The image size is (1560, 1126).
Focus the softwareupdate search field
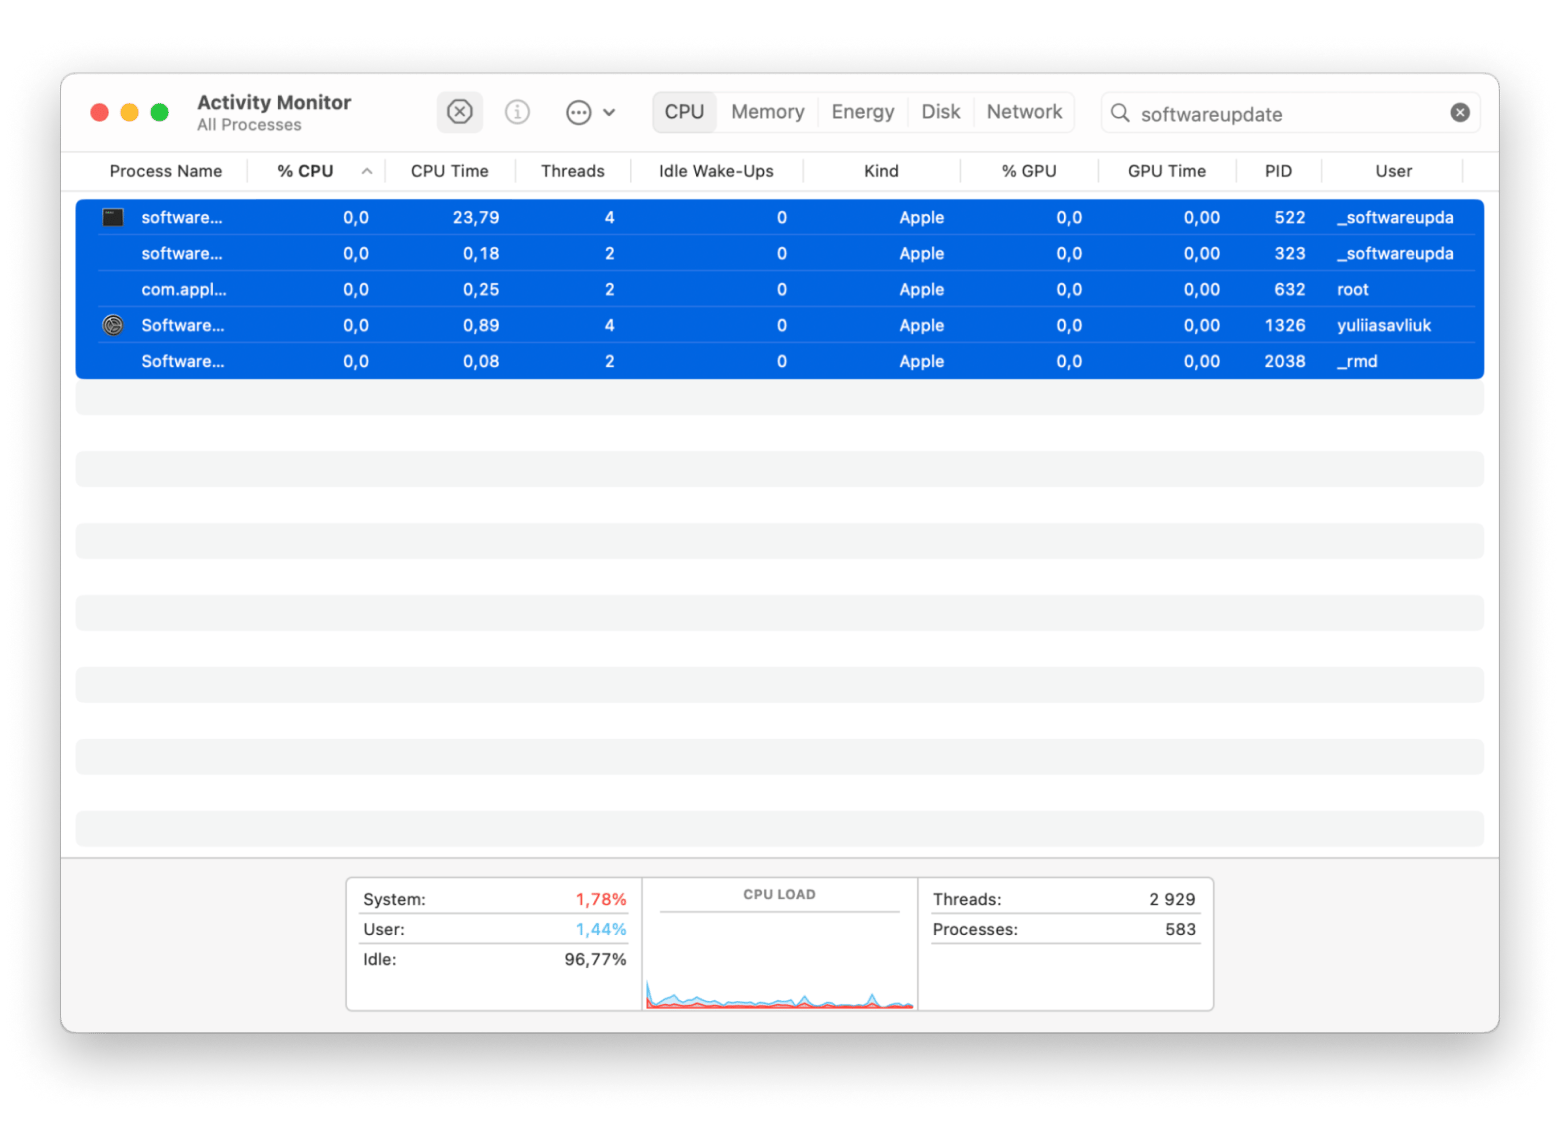[x=1290, y=113]
